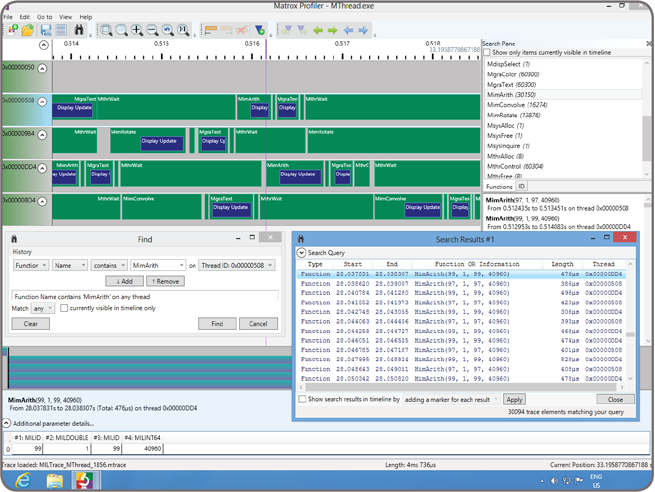Jump to previous marker purple arrow icon
Screen dimensions: 655x492
287,30
